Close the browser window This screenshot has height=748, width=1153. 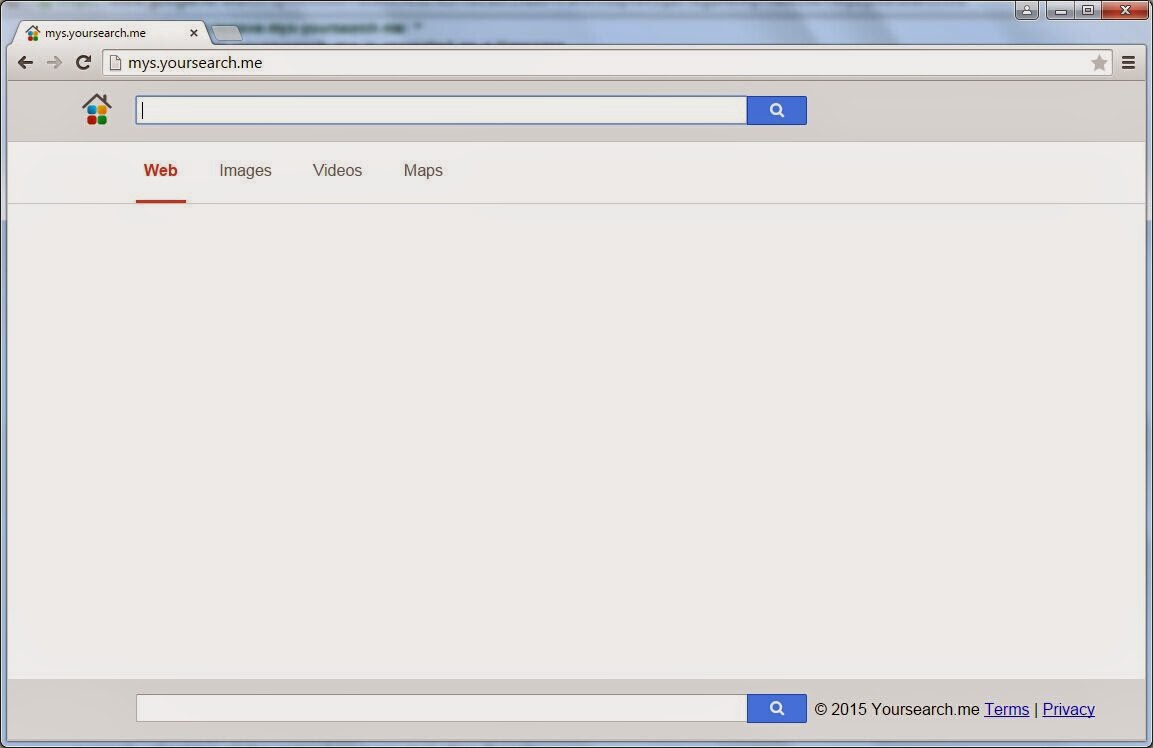pyautogui.click(x=1124, y=10)
